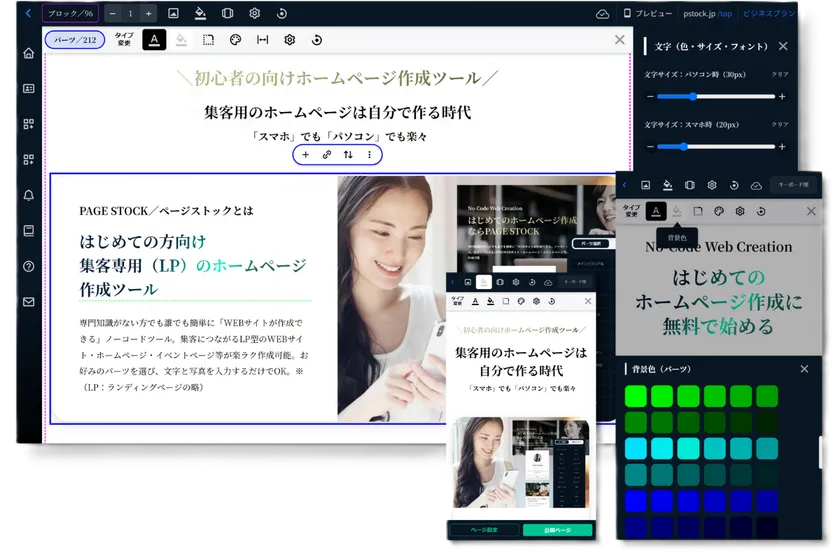Open the mail icon in the left sidebar

[29, 302]
